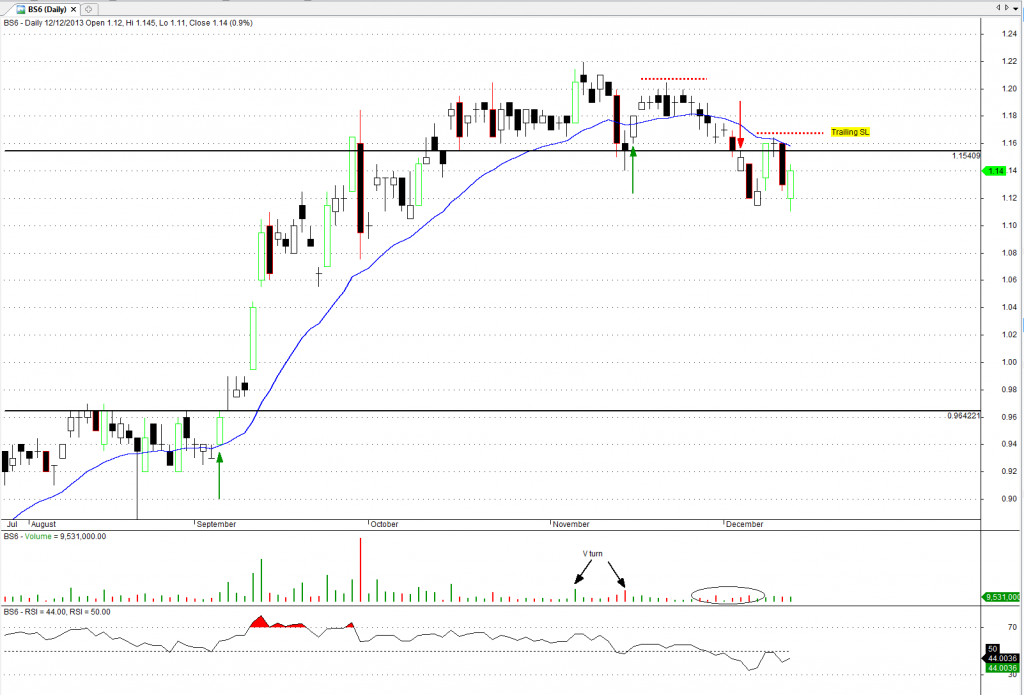Screen dimensions: 1024x695
Task: Click the green volume value marker 9,531,000
Action: pyautogui.click(x=1001, y=597)
